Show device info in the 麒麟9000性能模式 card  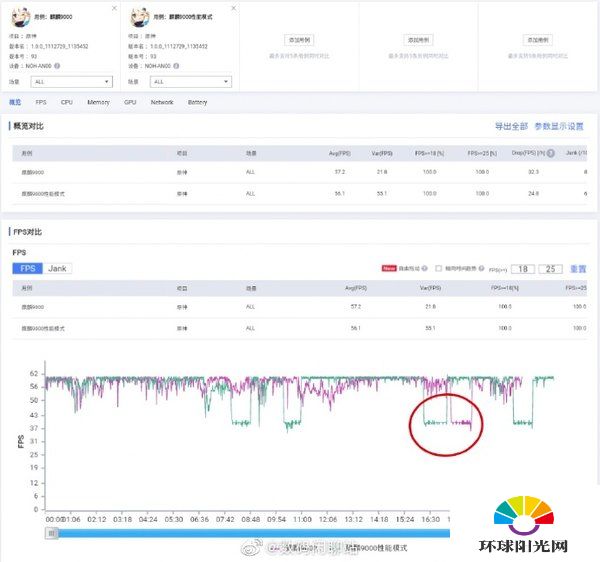point(176,66)
